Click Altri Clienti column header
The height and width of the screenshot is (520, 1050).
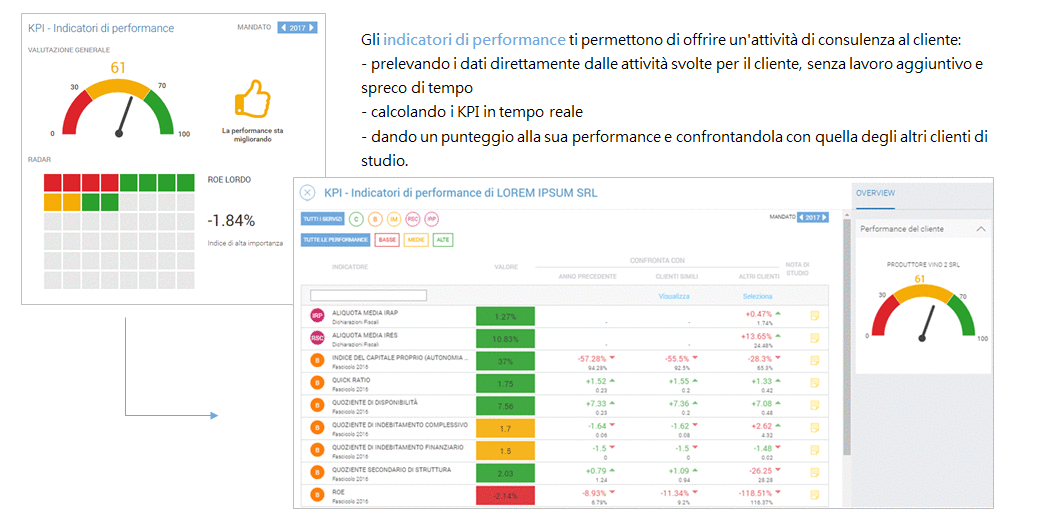(759, 276)
